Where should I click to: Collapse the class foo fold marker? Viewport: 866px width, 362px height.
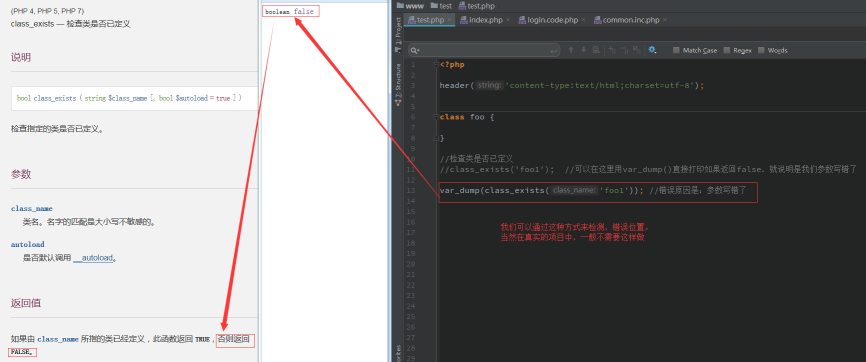coord(436,117)
